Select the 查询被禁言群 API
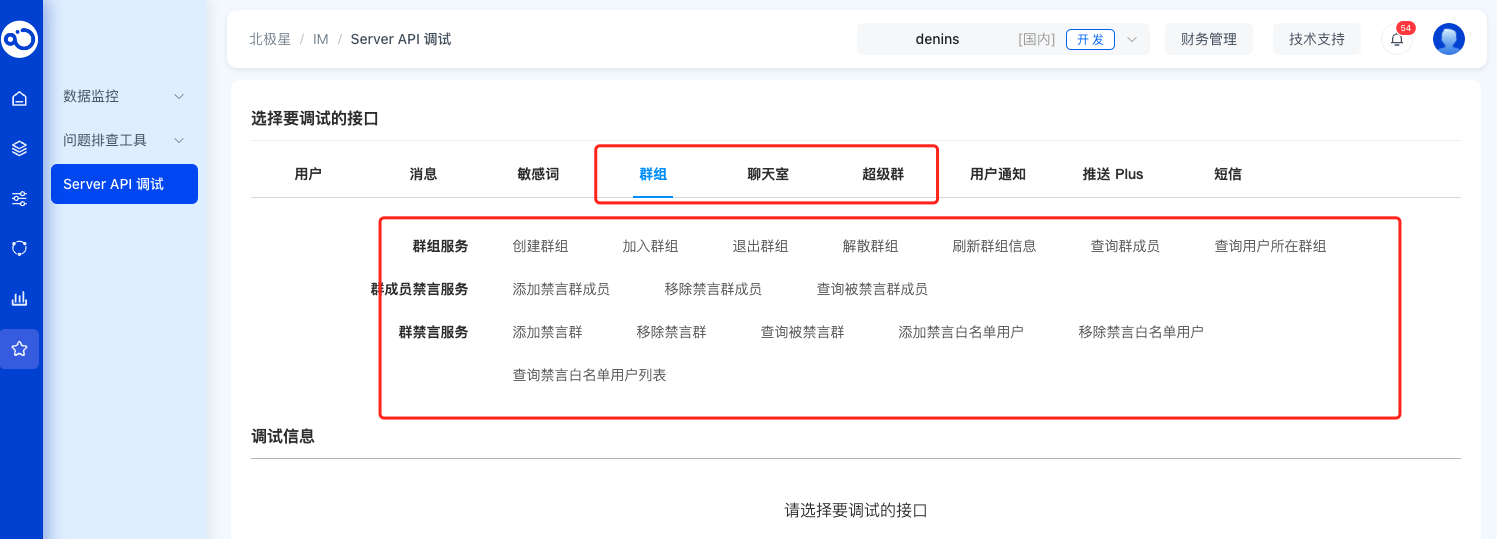This screenshot has height=539, width=1497. [x=803, y=332]
